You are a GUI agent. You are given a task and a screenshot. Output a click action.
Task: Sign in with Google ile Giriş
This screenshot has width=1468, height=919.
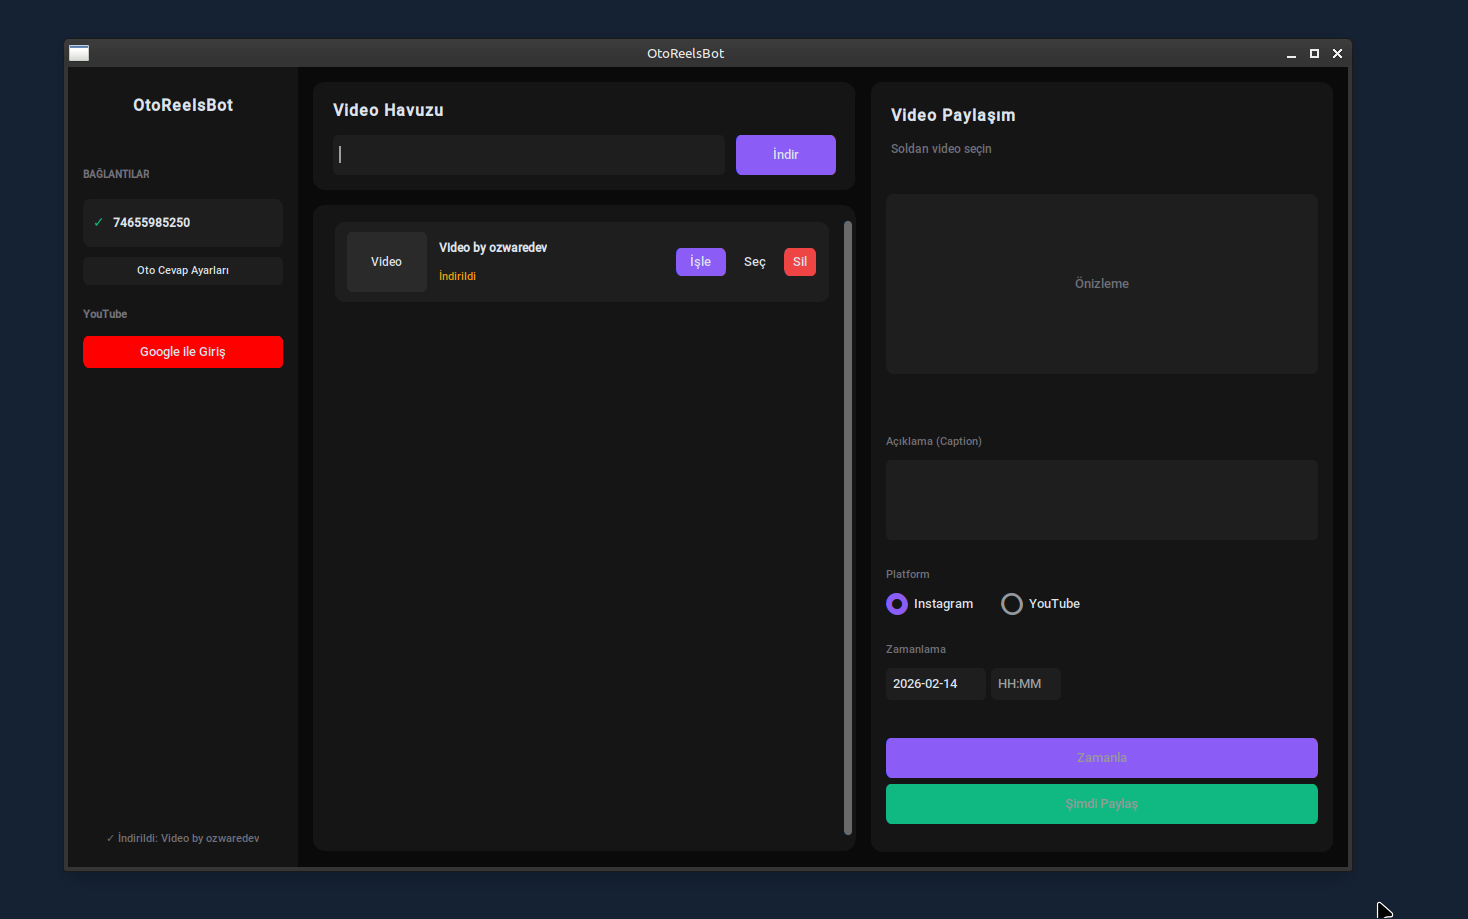click(x=183, y=352)
